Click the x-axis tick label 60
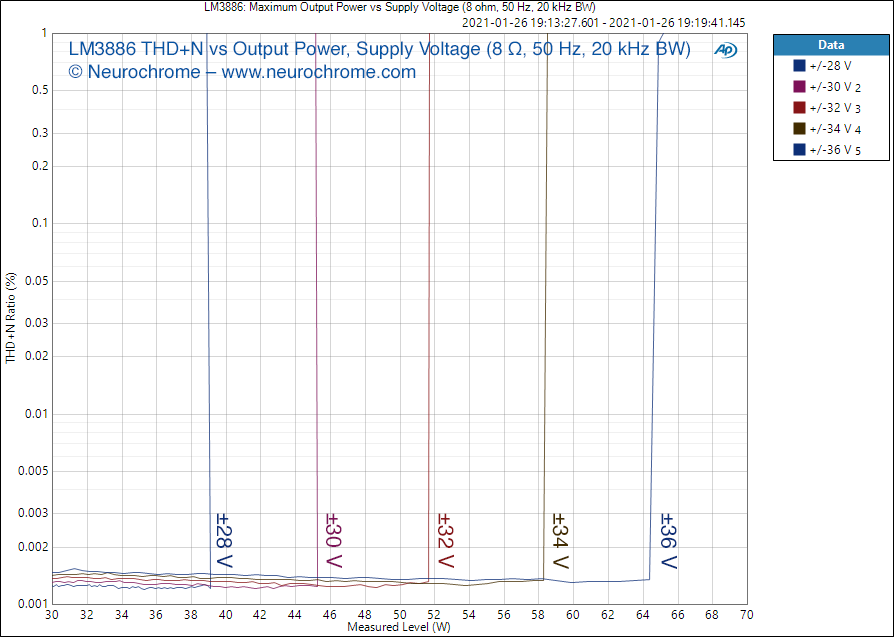This screenshot has height=637, width=894. click(573, 615)
